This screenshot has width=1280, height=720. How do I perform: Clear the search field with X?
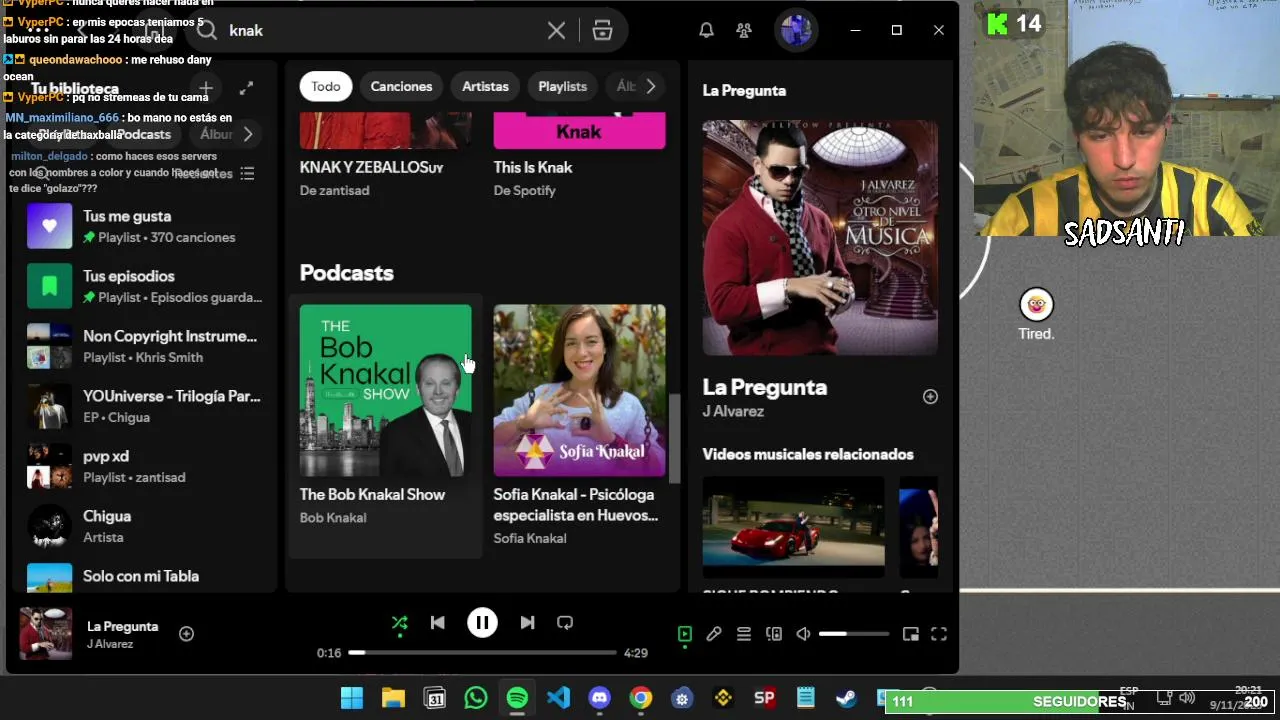(556, 30)
